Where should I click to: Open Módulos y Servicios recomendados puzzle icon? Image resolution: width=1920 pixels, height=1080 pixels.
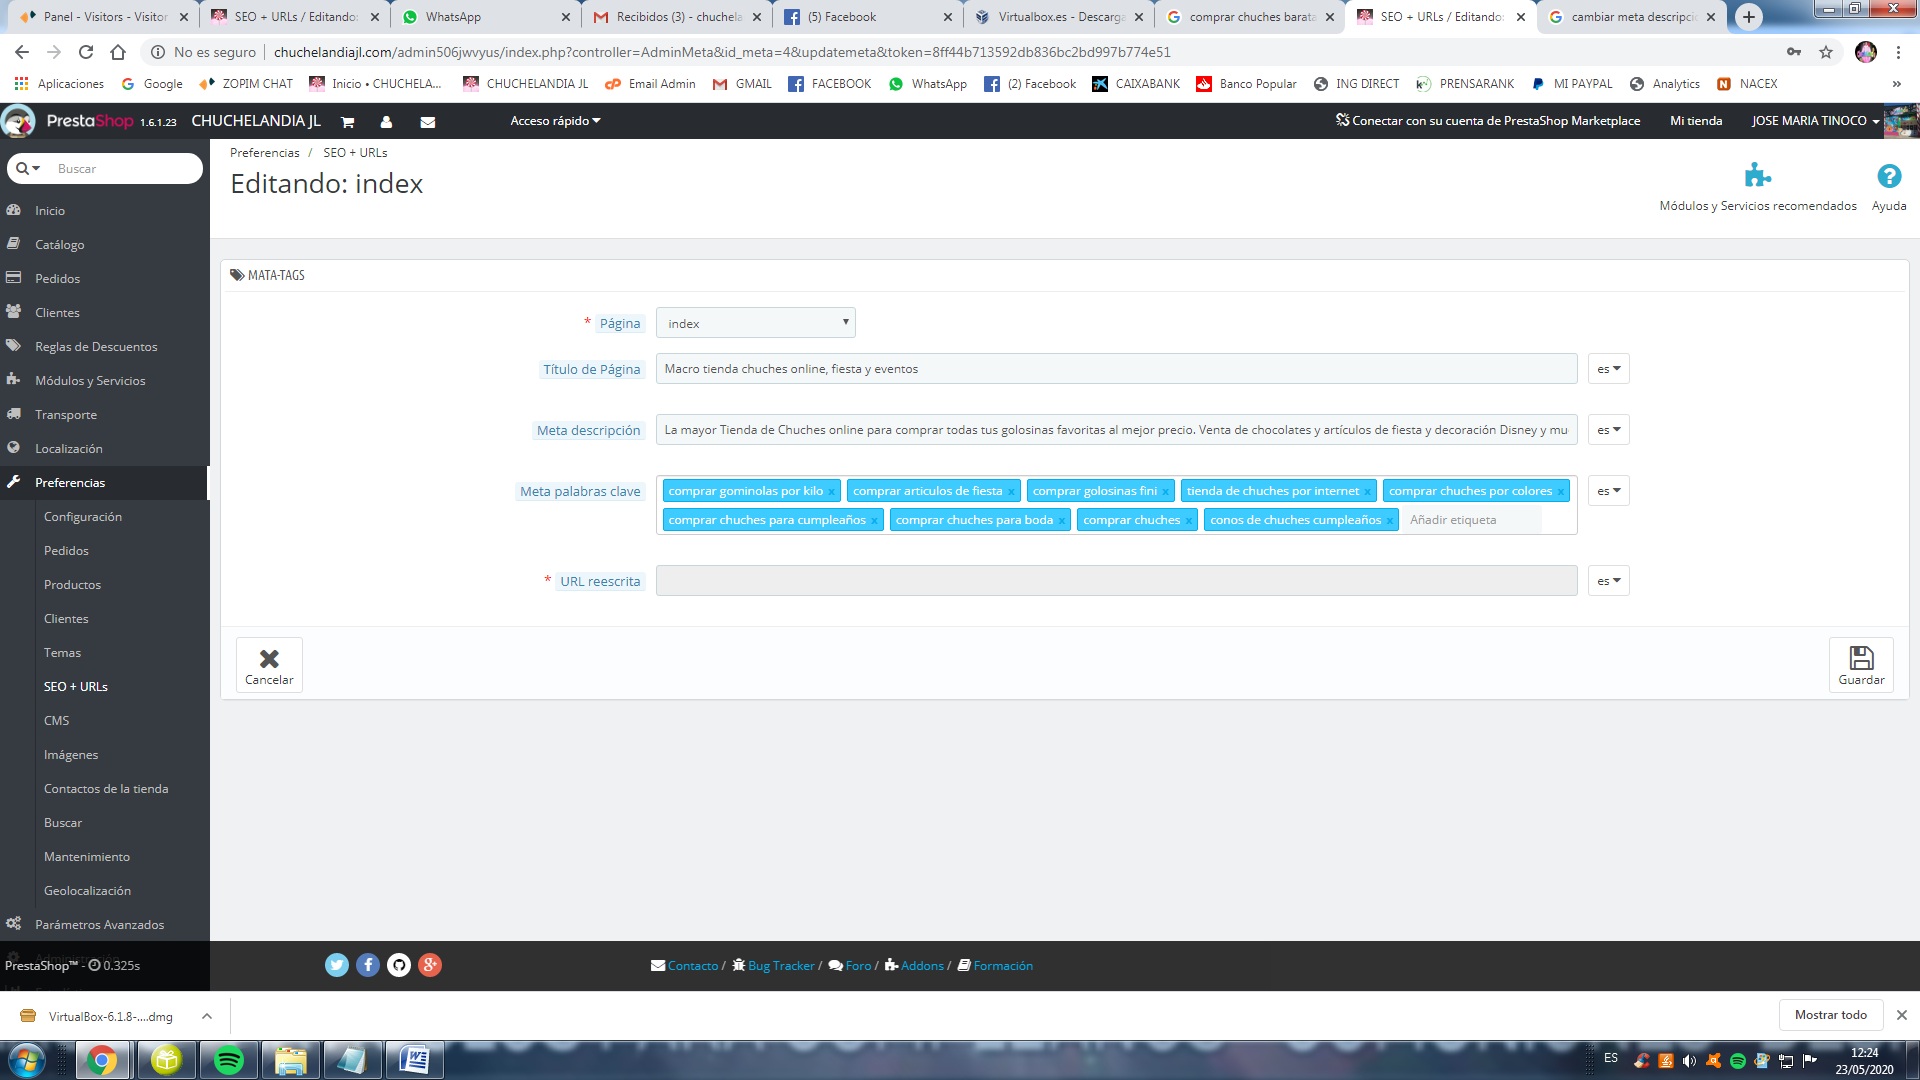pyautogui.click(x=1757, y=176)
